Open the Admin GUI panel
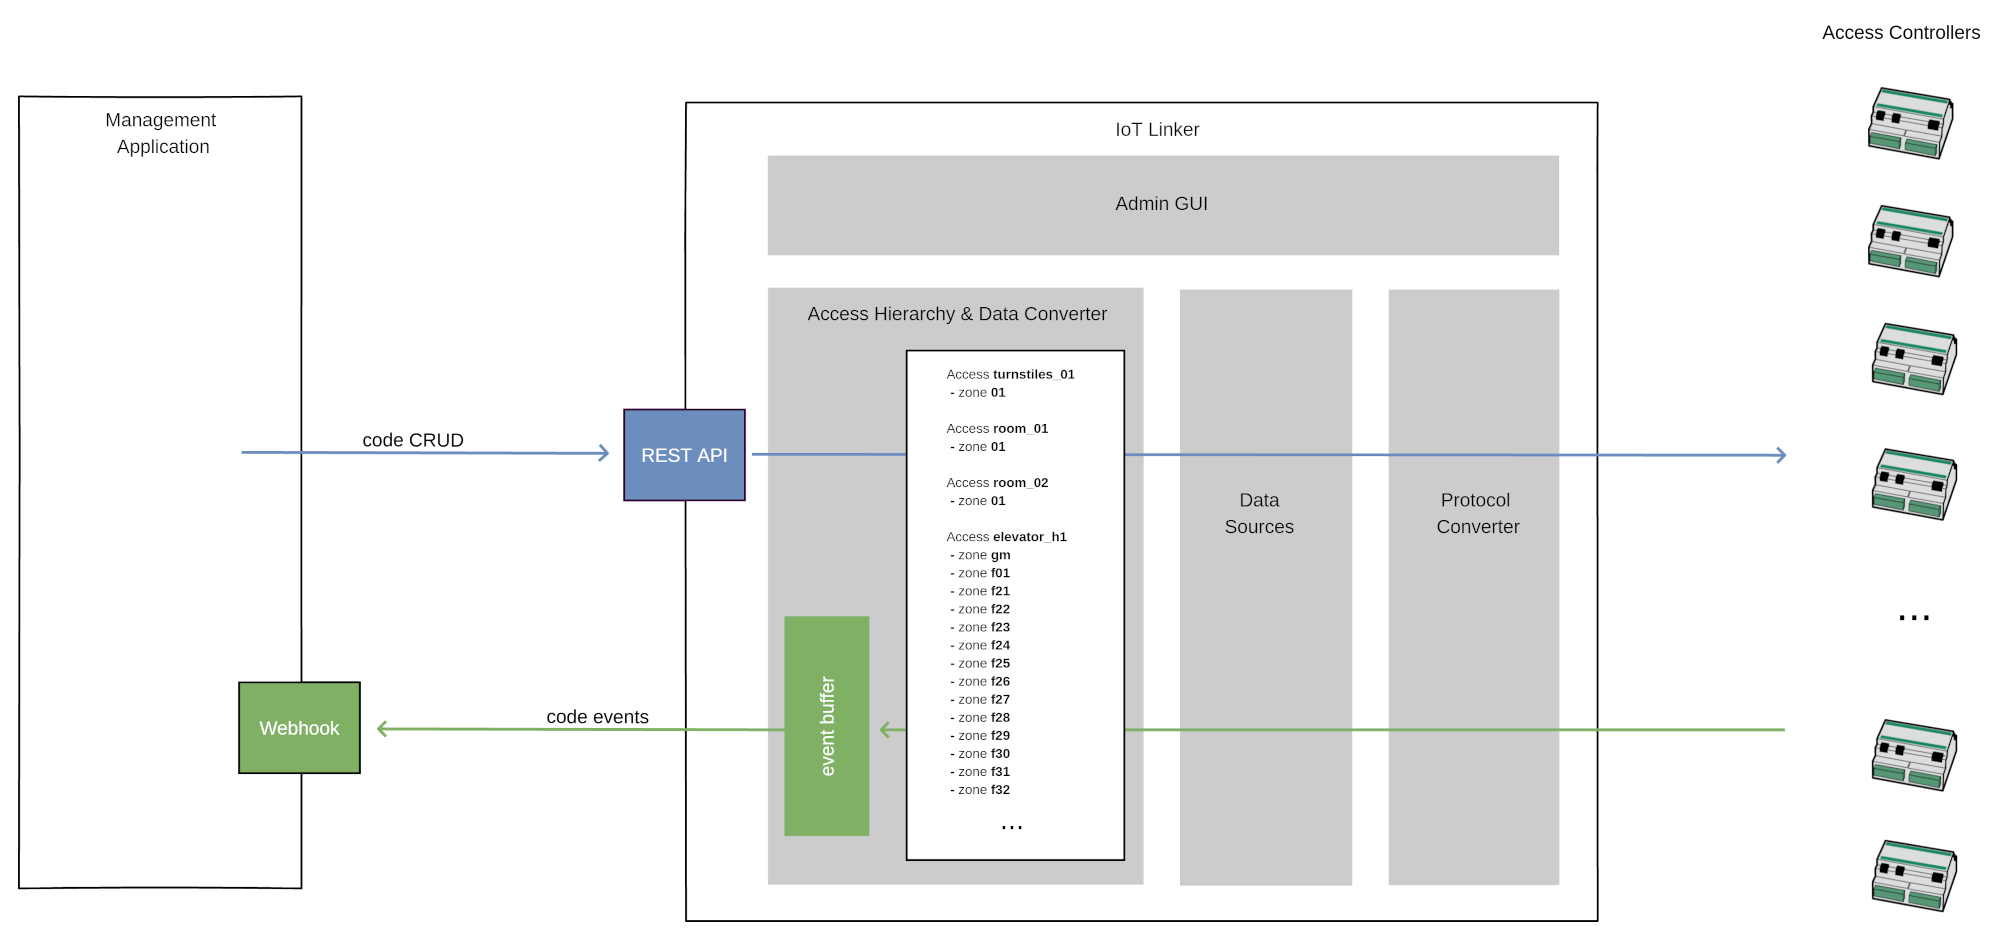The height and width of the screenshot is (940, 2000). 1162,204
